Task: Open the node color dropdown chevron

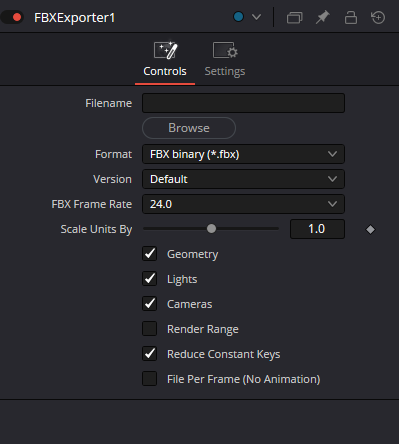Action: [256, 17]
